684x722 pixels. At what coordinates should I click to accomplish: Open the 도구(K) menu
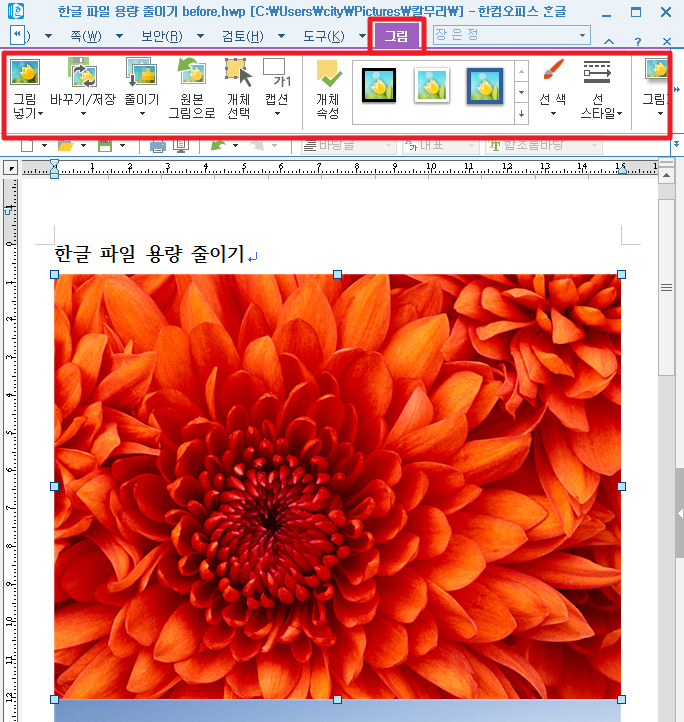(x=323, y=36)
